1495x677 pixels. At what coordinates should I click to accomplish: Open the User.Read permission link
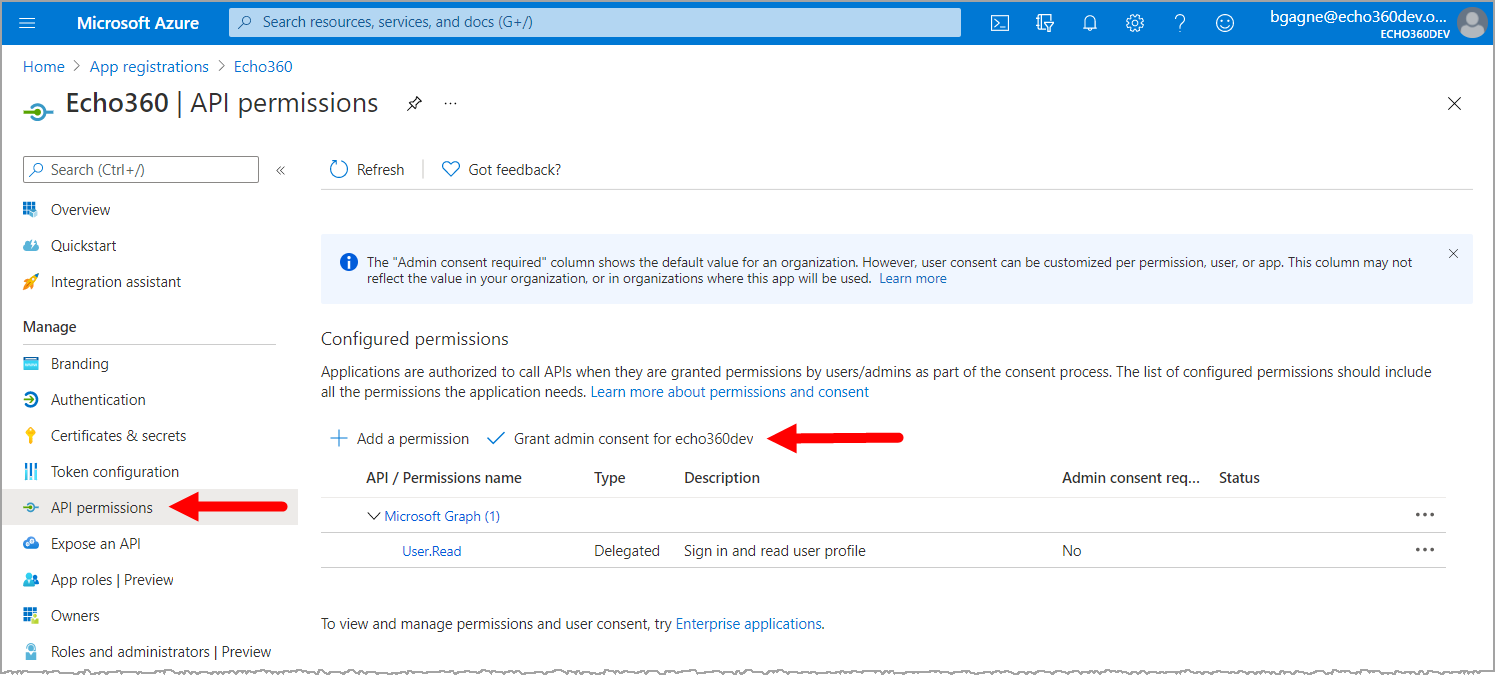432,551
